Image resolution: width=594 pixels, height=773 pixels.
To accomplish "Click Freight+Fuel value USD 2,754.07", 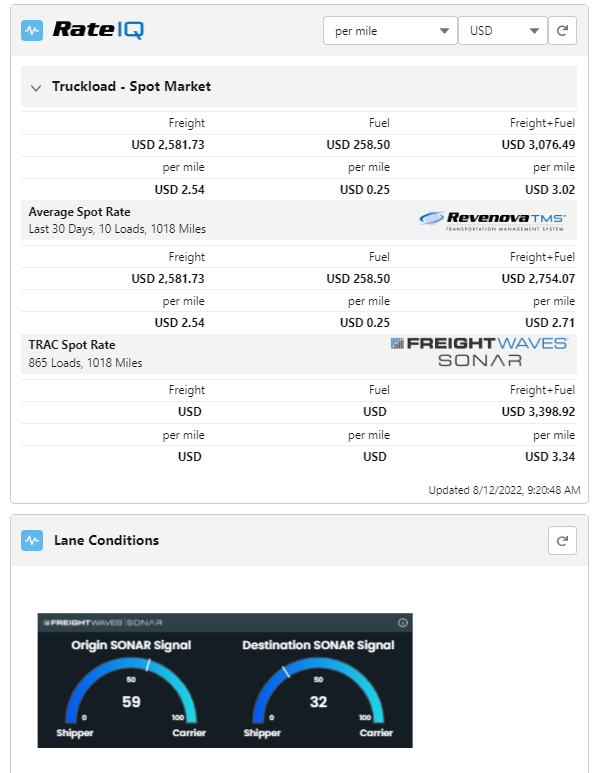I will pos(538,279).
